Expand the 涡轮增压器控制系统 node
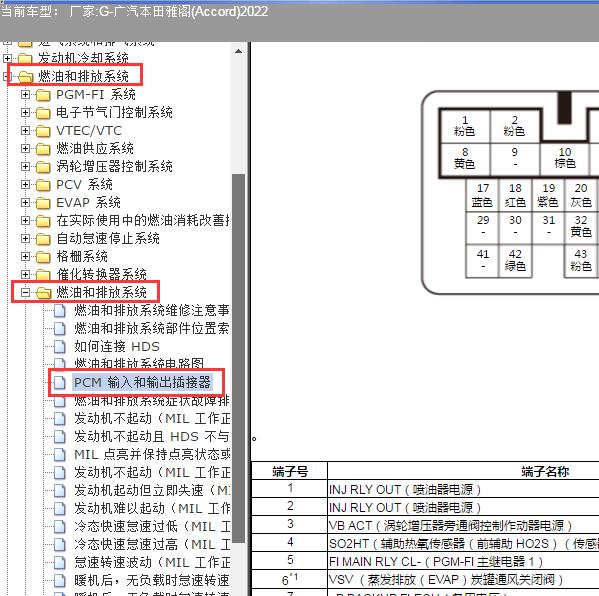 pos(25,167)
